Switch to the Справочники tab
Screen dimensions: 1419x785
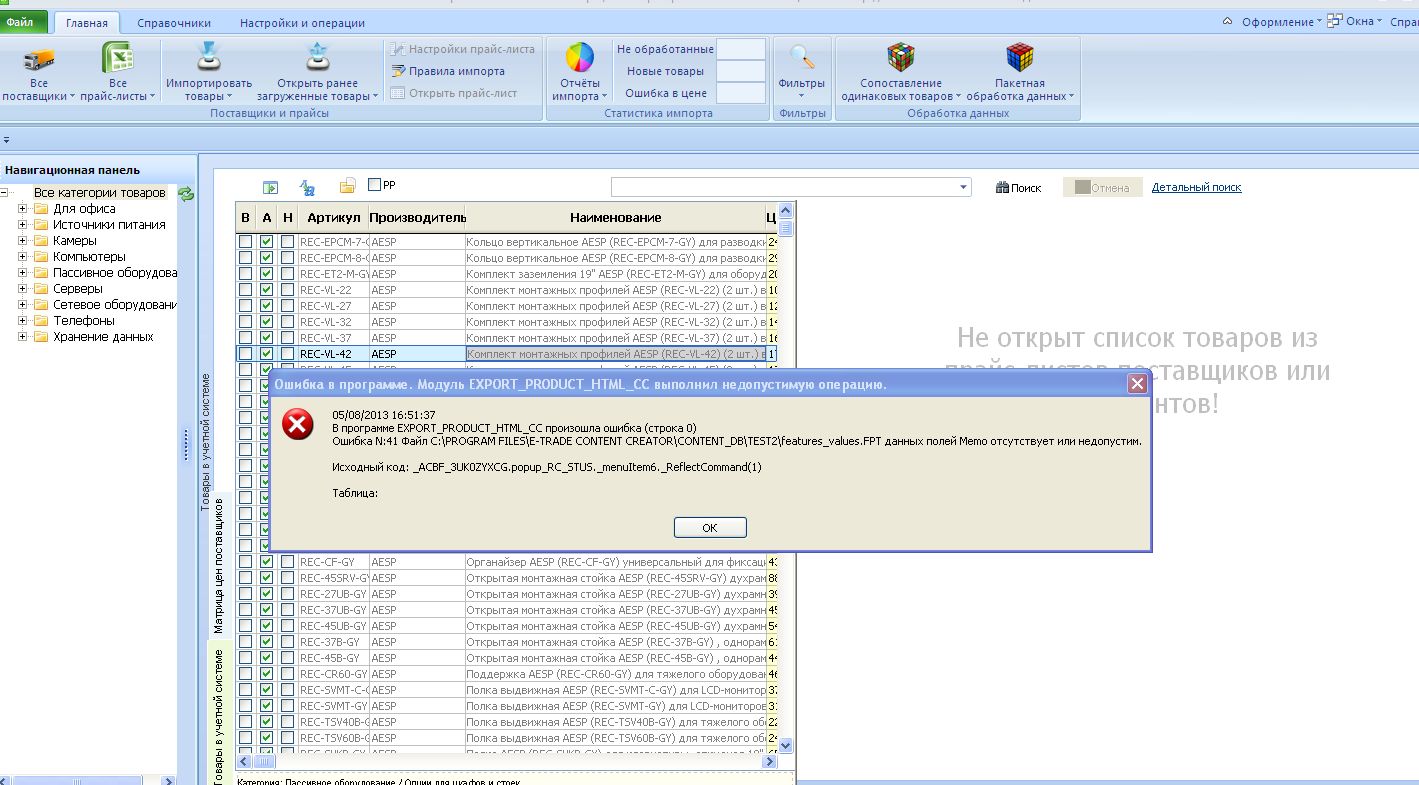tap(174, 23)
